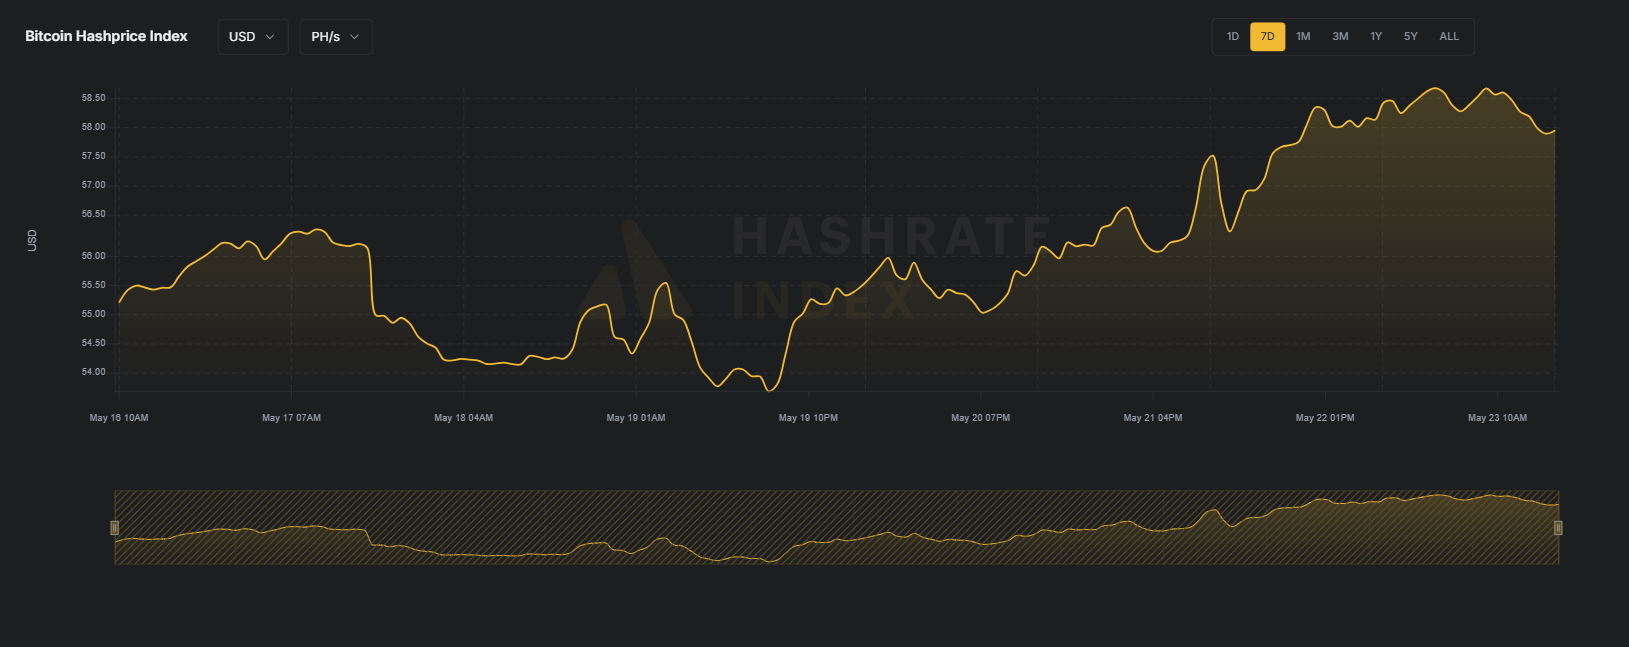
Task: Click the 58.50 y-axis value
Action: point(93,98)
